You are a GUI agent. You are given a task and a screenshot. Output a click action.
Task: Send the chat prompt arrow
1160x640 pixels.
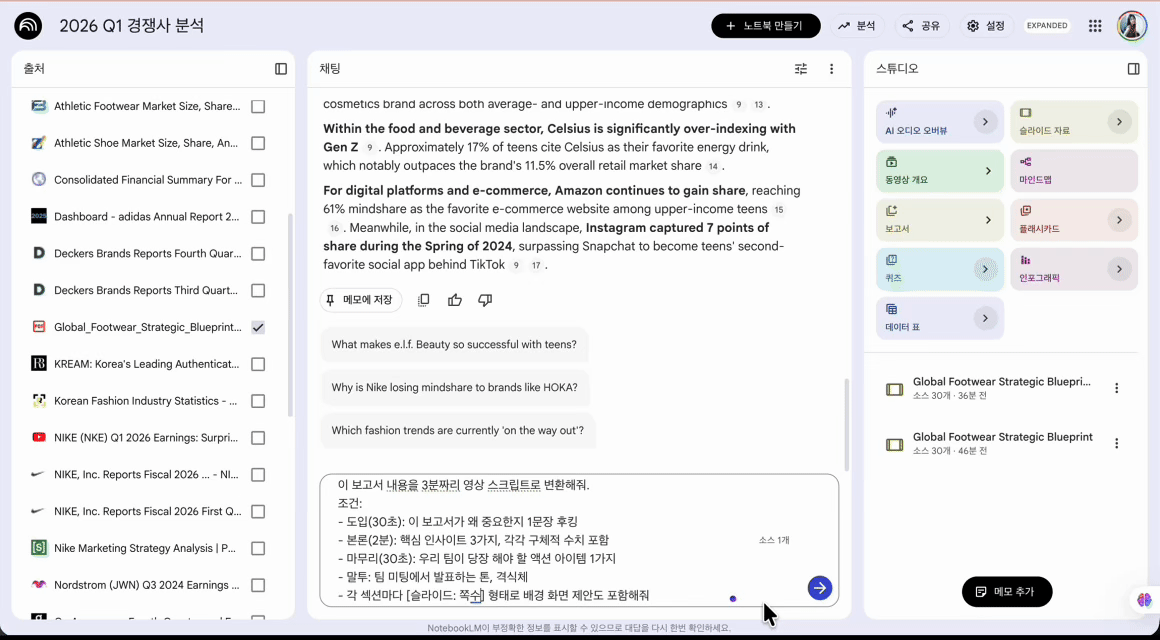coord(820,588)
